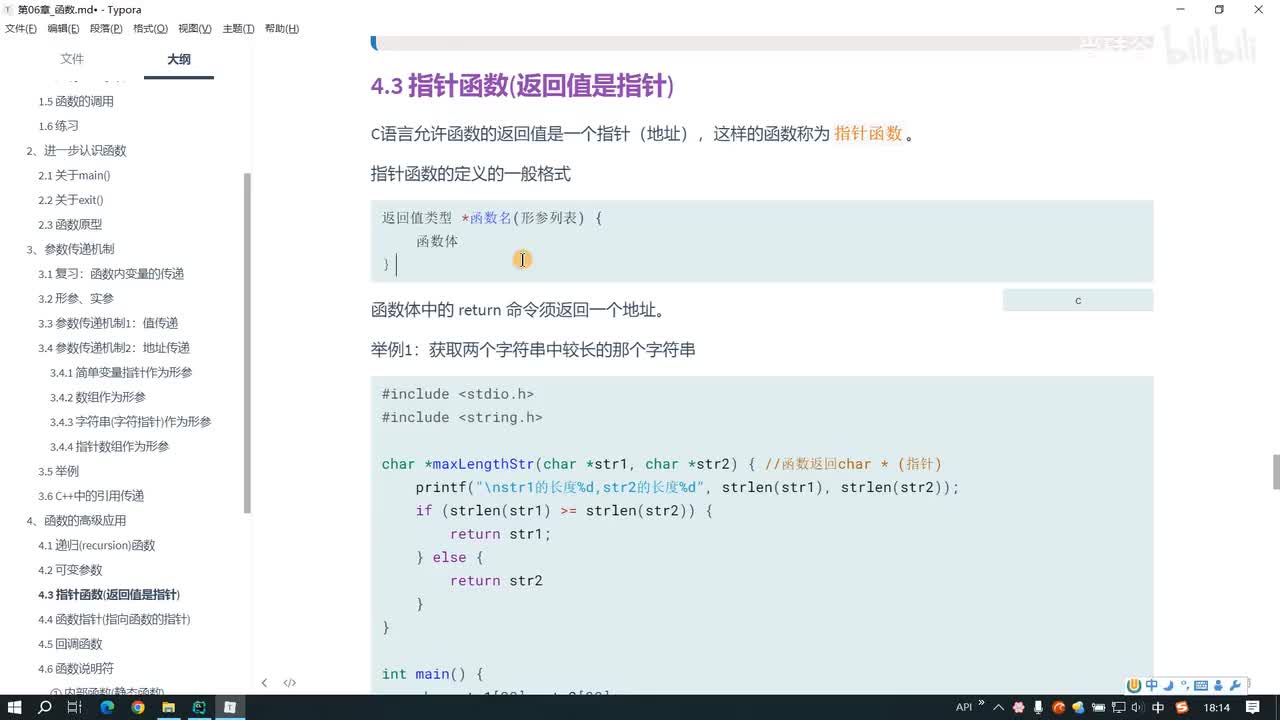Open the IME soft keyboard icon
1280x720 pixels.
1199,685
